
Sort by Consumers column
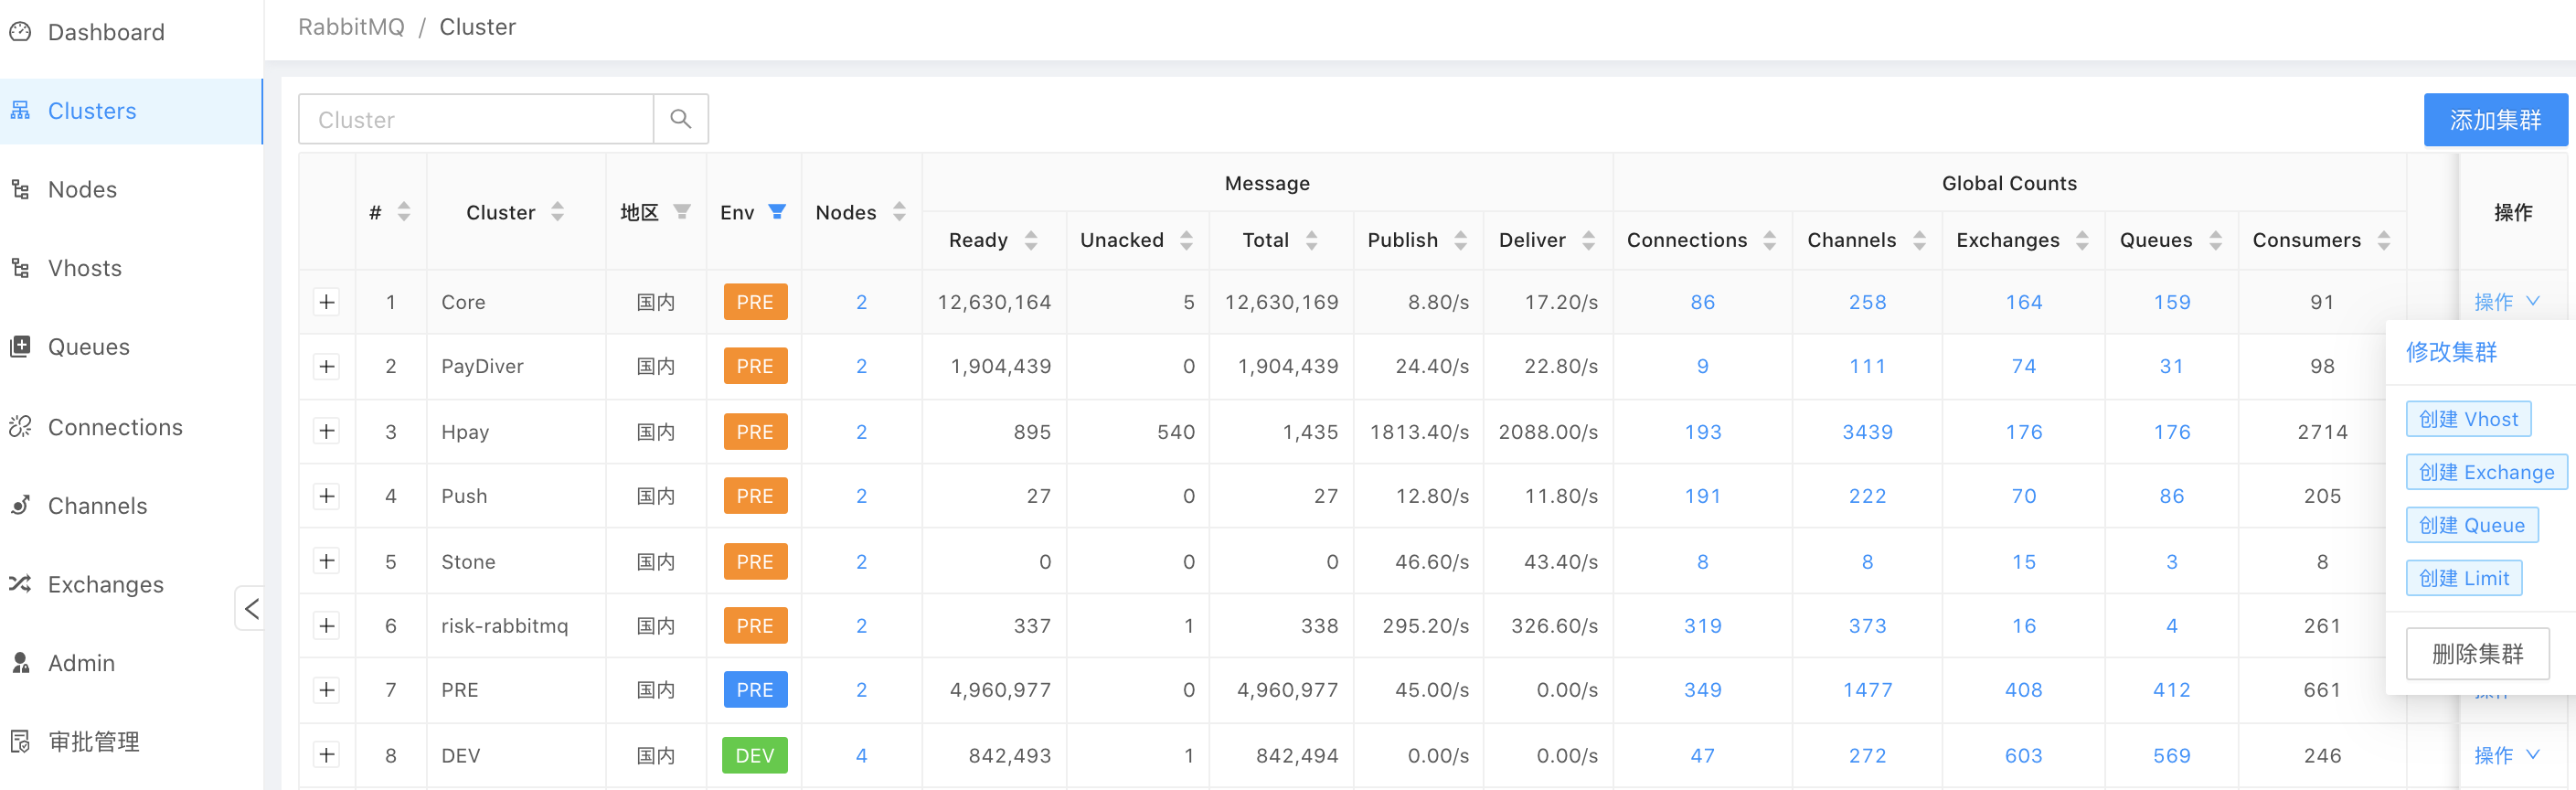coord(2384,240)
